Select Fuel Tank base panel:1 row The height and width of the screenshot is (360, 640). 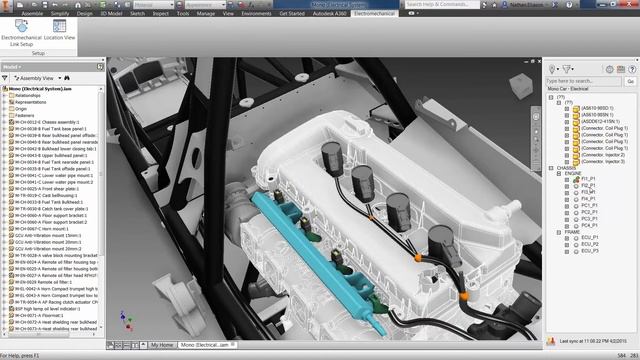pos(51,129)
